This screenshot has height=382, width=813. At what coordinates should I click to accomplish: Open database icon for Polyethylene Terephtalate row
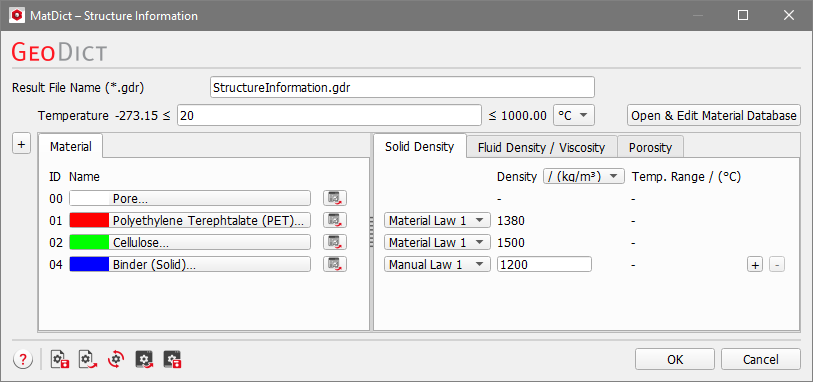tap(334, 220)
